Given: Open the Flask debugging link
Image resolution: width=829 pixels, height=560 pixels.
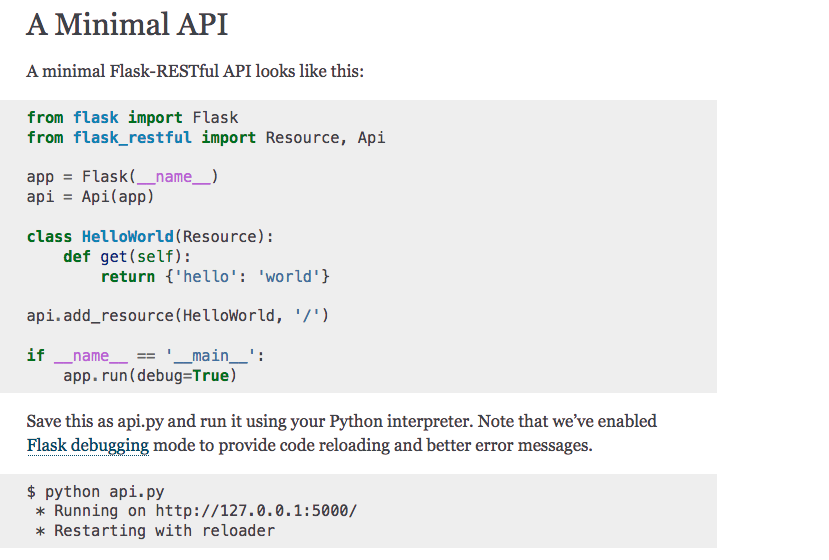Looking at the screenshot, I should pos(88,445).
